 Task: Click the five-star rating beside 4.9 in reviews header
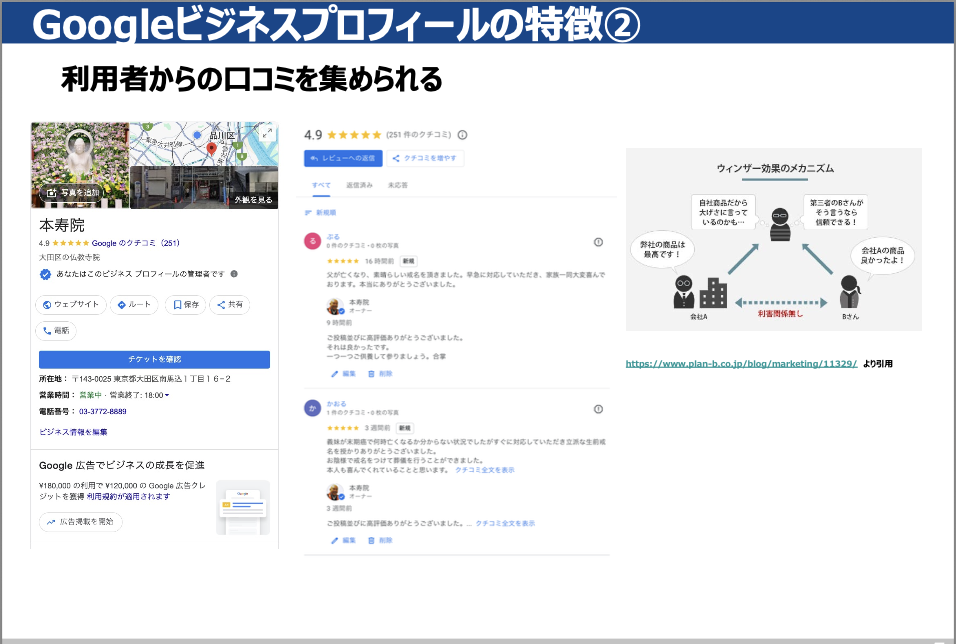(354, 135)
